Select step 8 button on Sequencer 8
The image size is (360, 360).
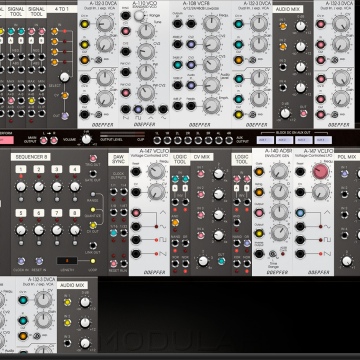click(x=75, y=213)
